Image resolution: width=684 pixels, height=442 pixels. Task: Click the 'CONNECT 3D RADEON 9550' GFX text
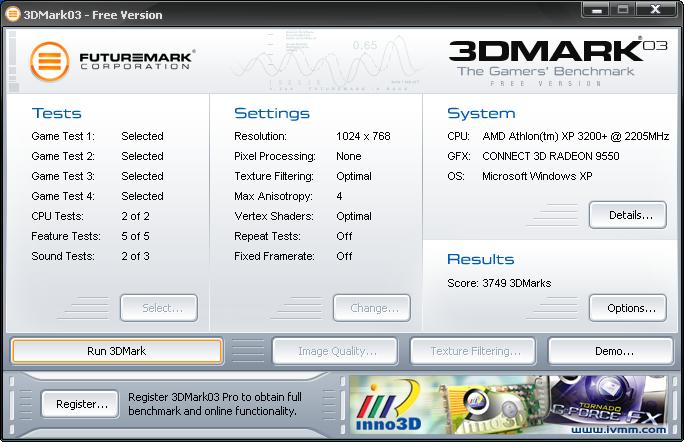pyautogui.click(x=551, y=156)
